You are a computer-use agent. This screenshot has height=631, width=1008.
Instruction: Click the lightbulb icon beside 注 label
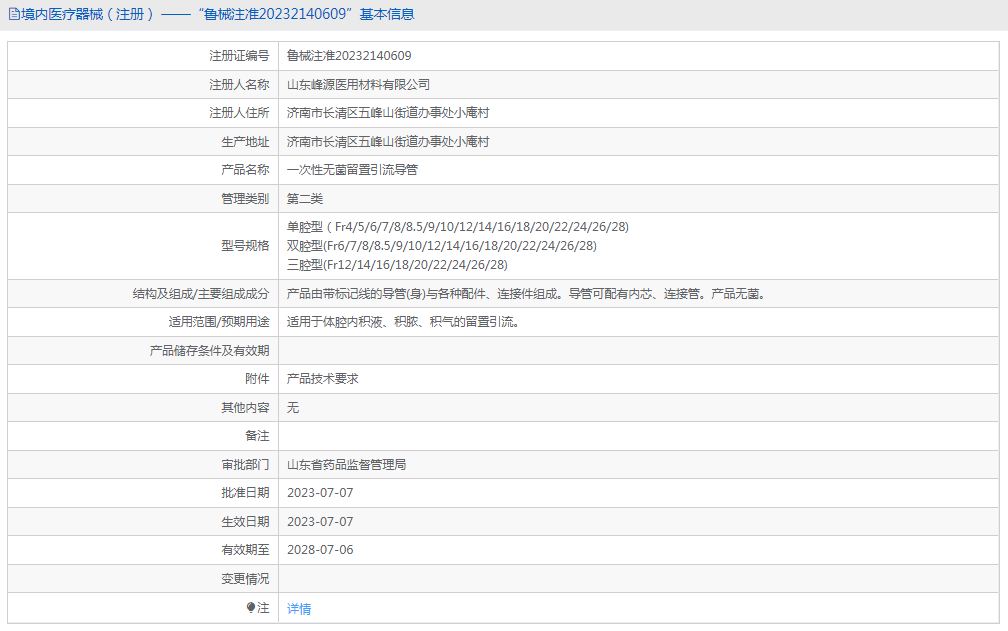251,607
